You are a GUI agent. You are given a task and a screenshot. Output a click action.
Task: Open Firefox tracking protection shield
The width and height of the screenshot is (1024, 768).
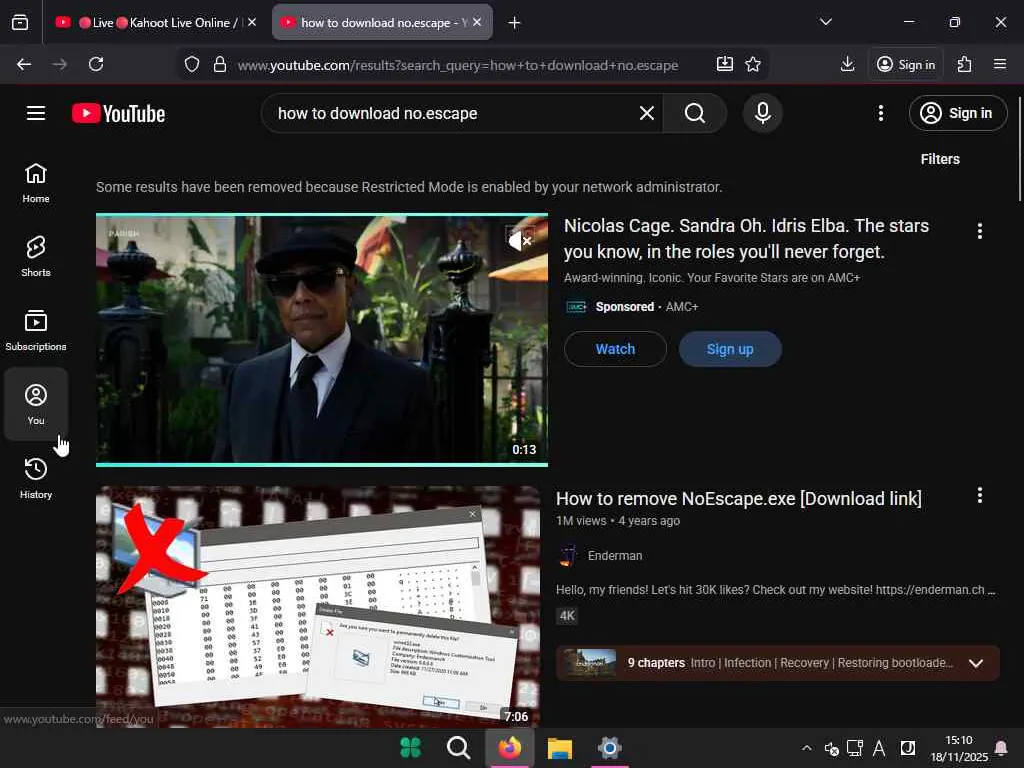pos(191,64)
